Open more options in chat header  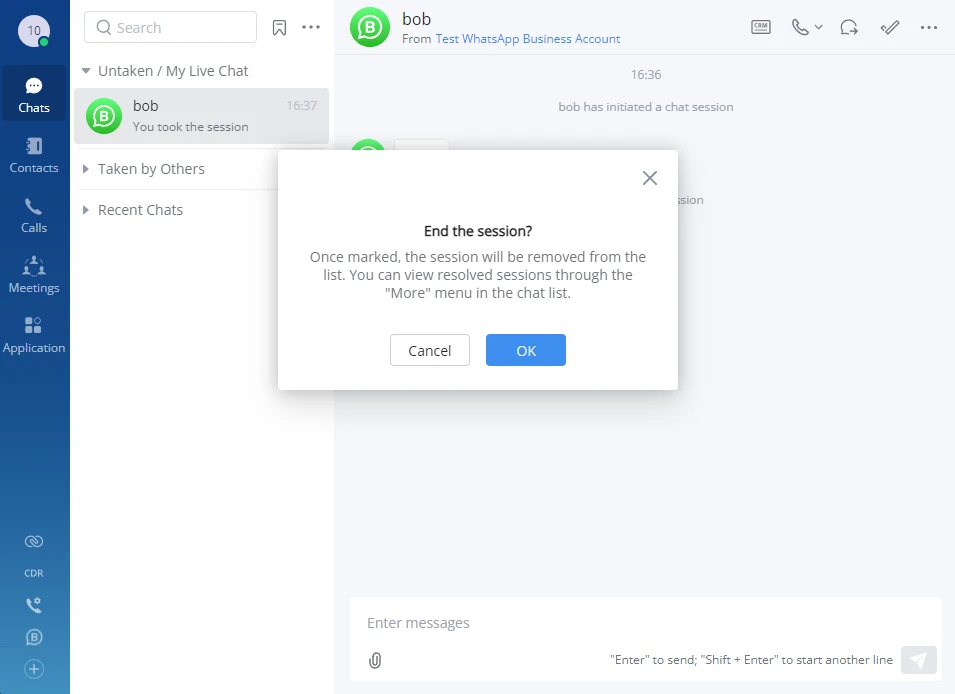coord(929,27)
